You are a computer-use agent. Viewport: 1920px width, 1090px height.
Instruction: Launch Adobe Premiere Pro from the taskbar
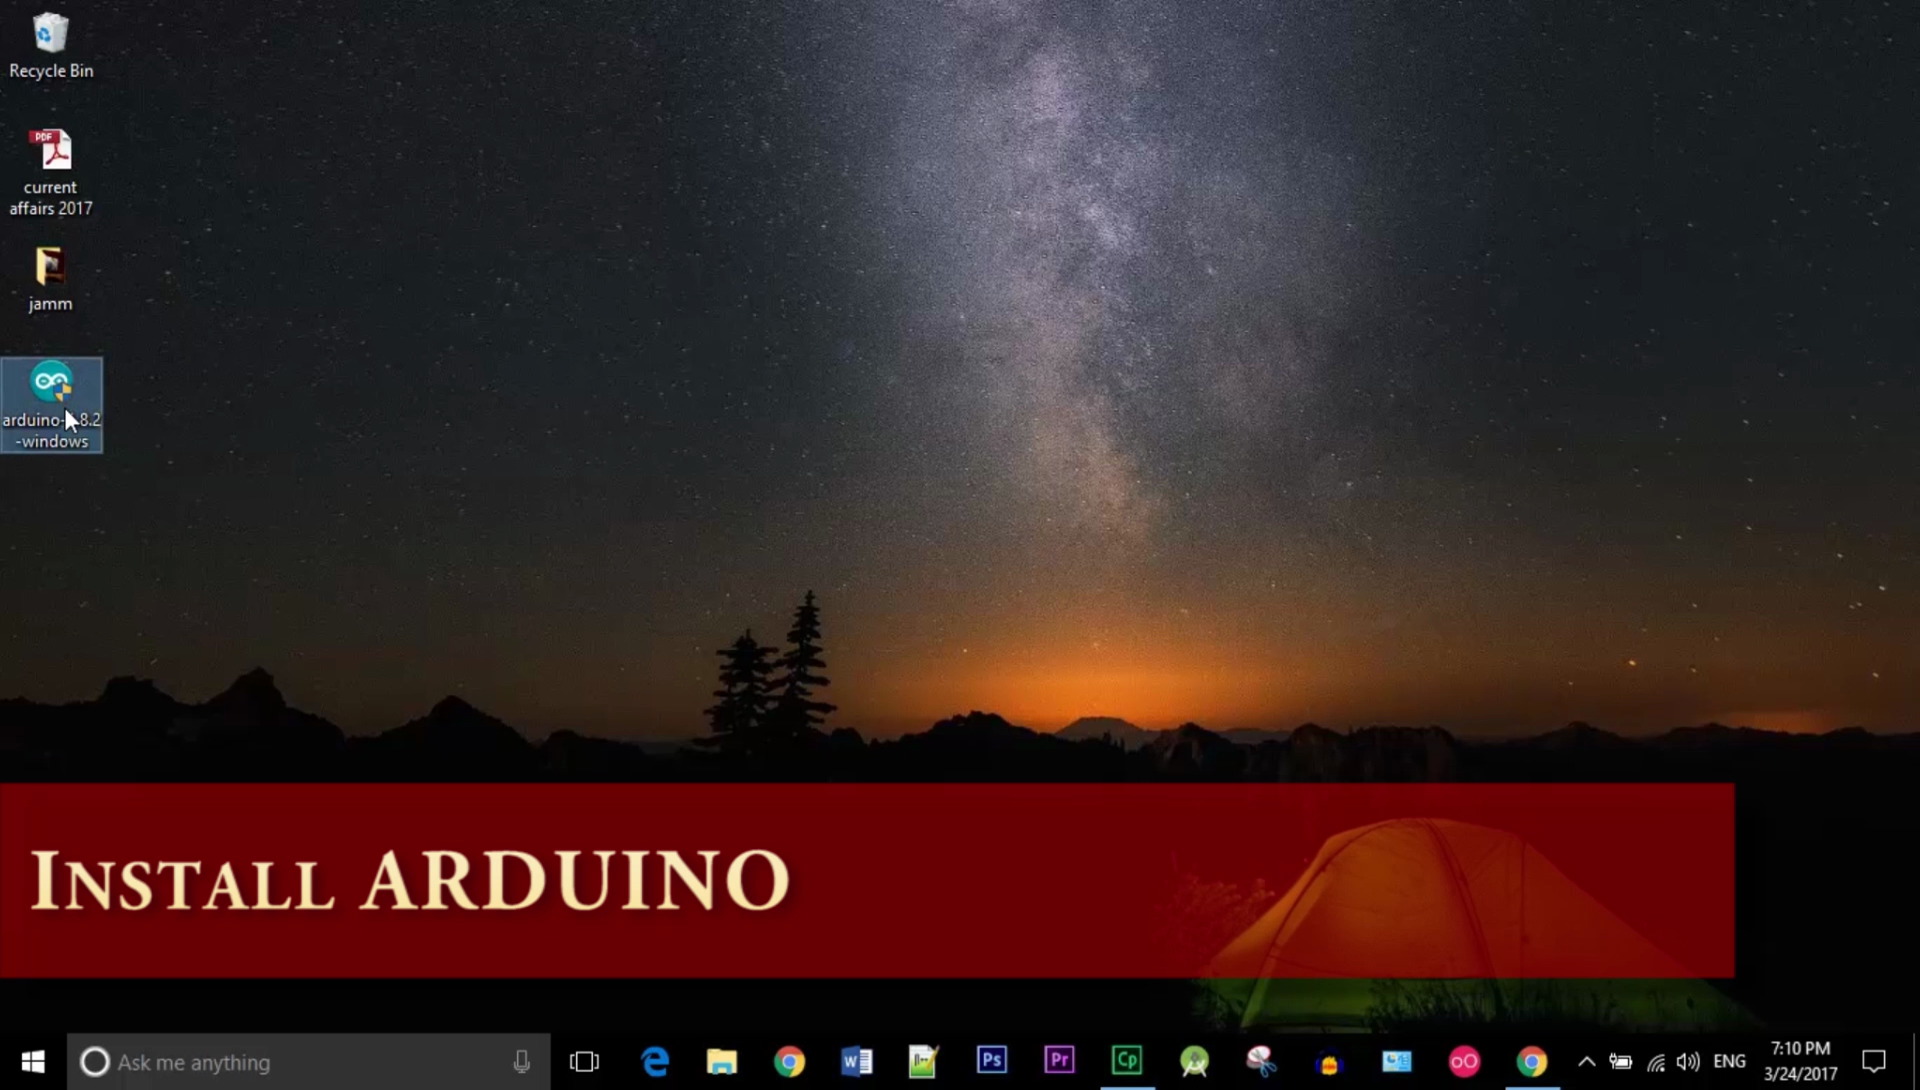1059,1060
